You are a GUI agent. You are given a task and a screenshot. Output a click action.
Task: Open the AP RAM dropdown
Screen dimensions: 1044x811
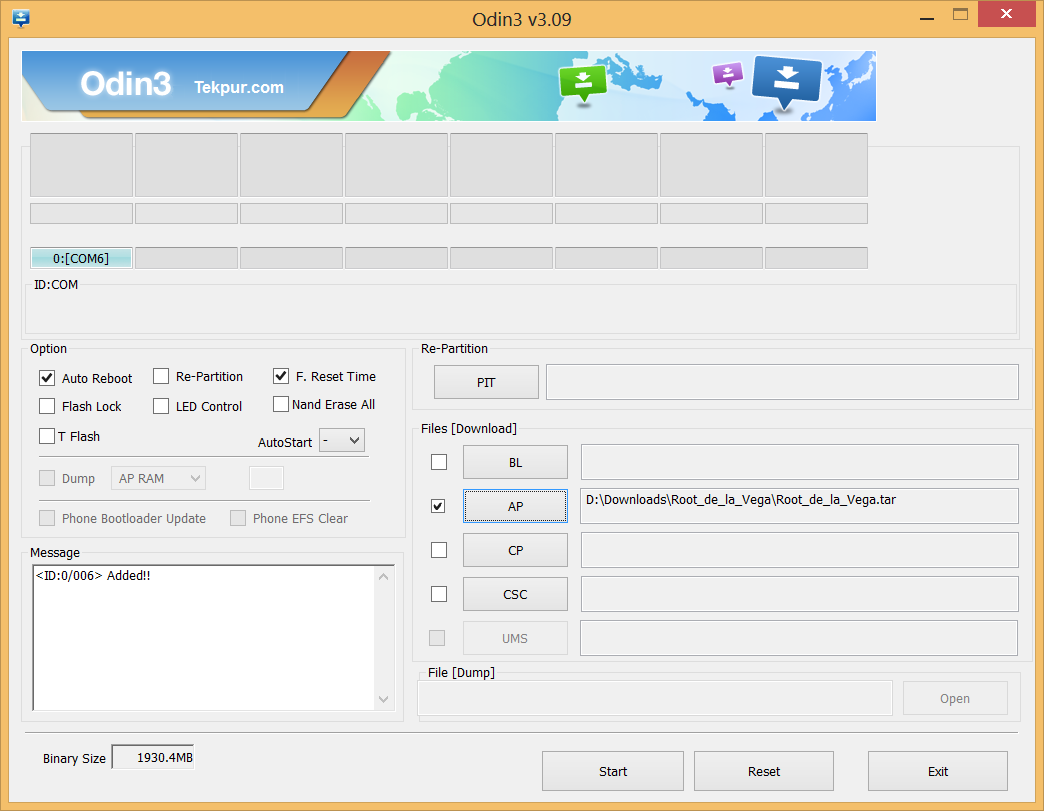[x=158, y=478]
